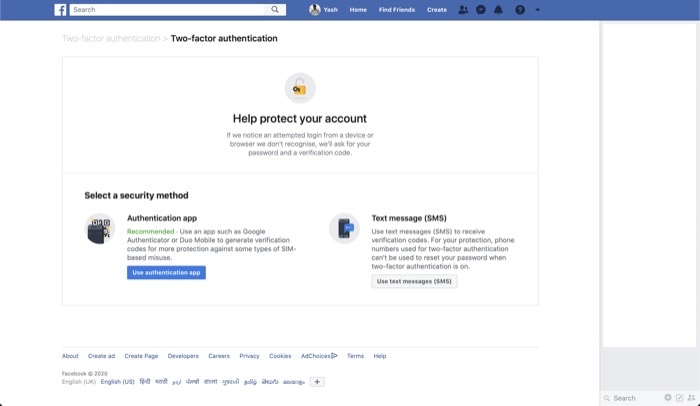Open the Developers footer link
This screenshot has height=406, width=700.
(x=183, y=356)
